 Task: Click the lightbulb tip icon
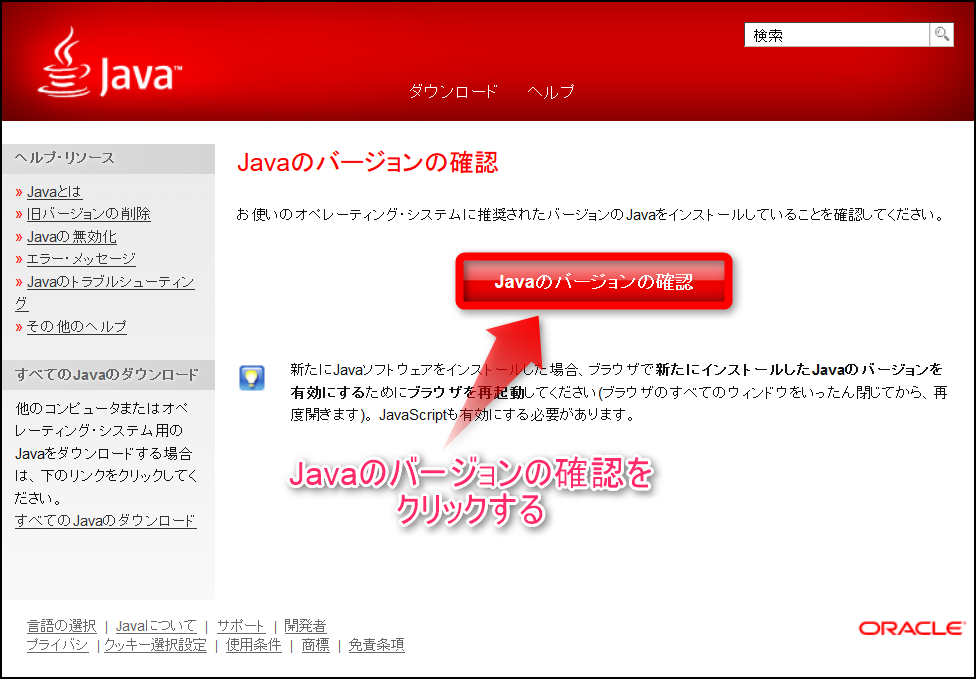252,378
